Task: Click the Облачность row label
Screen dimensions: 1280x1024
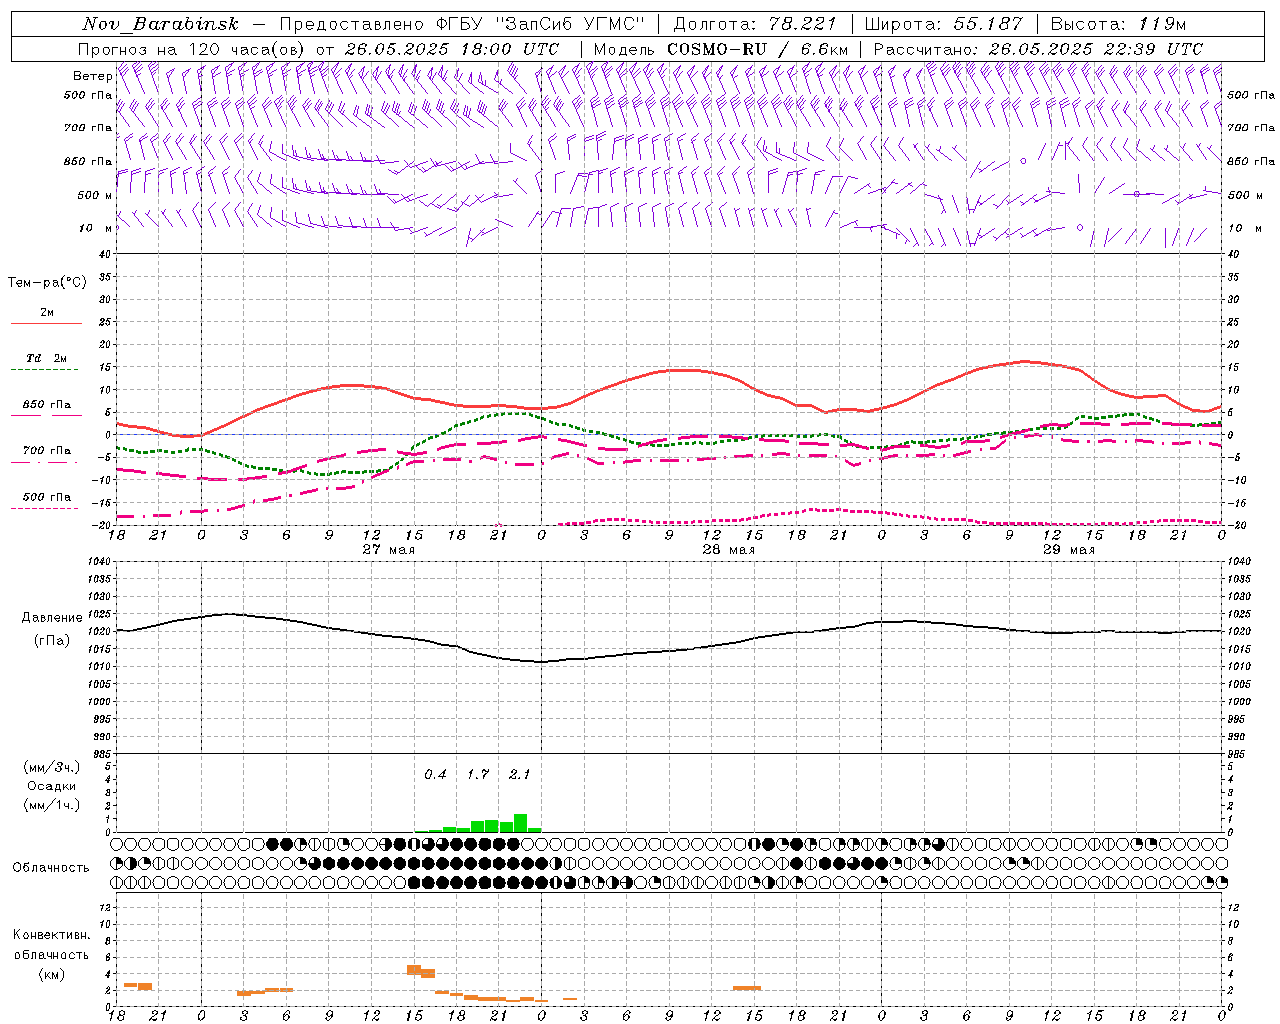Action: [51, 867]
